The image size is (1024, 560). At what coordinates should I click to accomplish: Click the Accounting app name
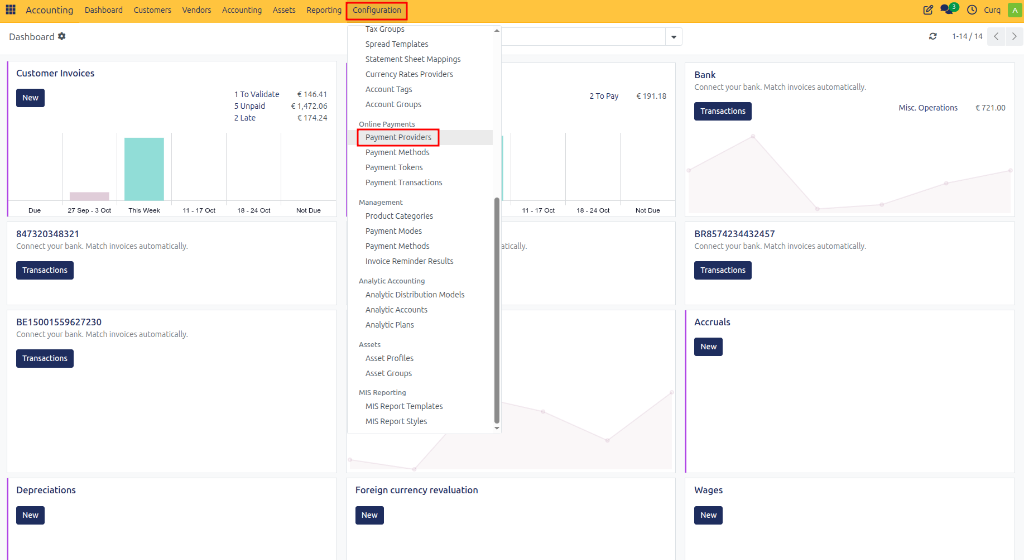click(49, 10)
